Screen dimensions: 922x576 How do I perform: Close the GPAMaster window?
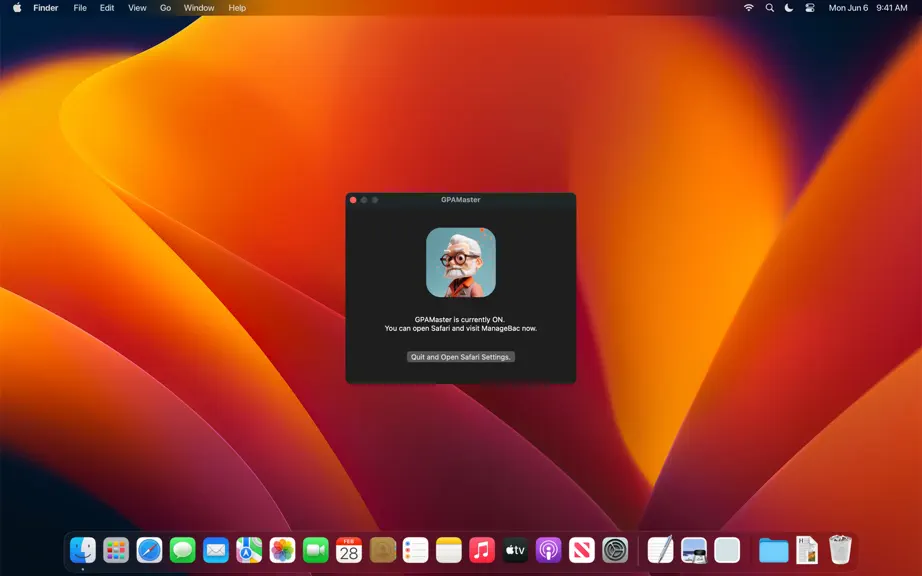(353, 200)
